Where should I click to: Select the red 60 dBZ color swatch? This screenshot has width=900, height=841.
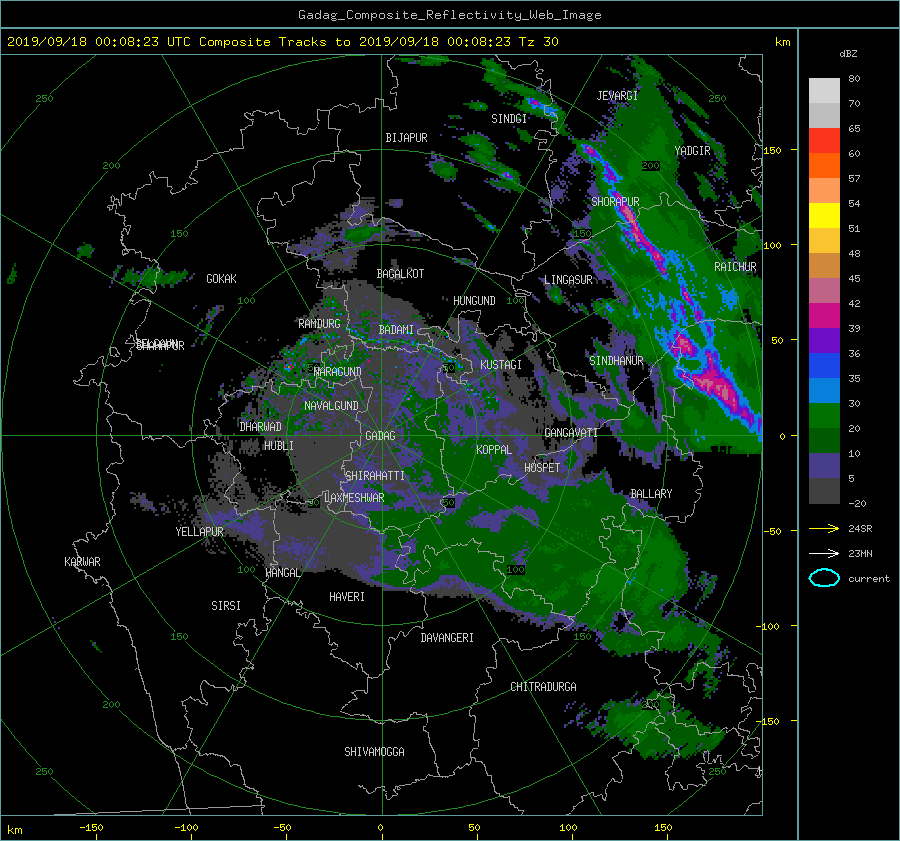click(824, 141)
